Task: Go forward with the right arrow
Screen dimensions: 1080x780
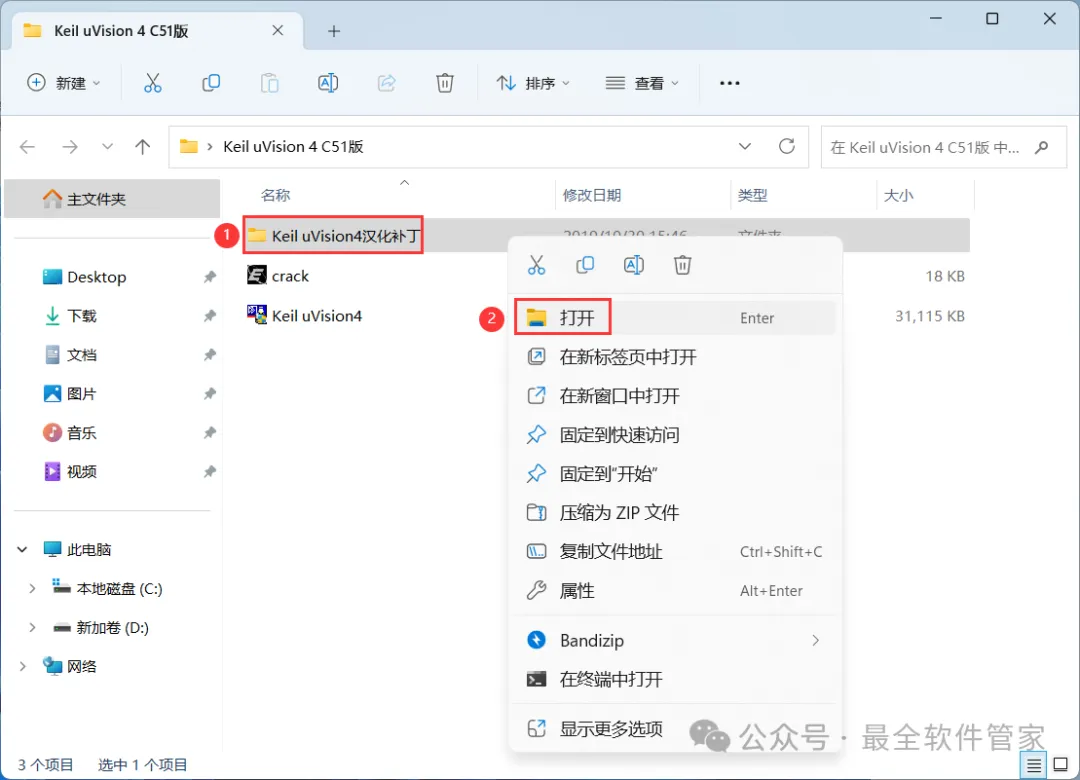Action: 70,147
